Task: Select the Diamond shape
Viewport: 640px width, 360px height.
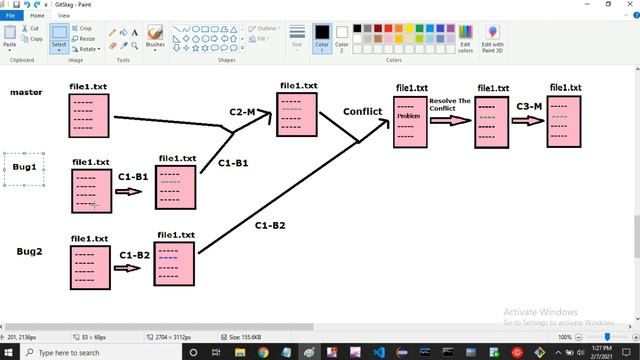Action: 186,39
